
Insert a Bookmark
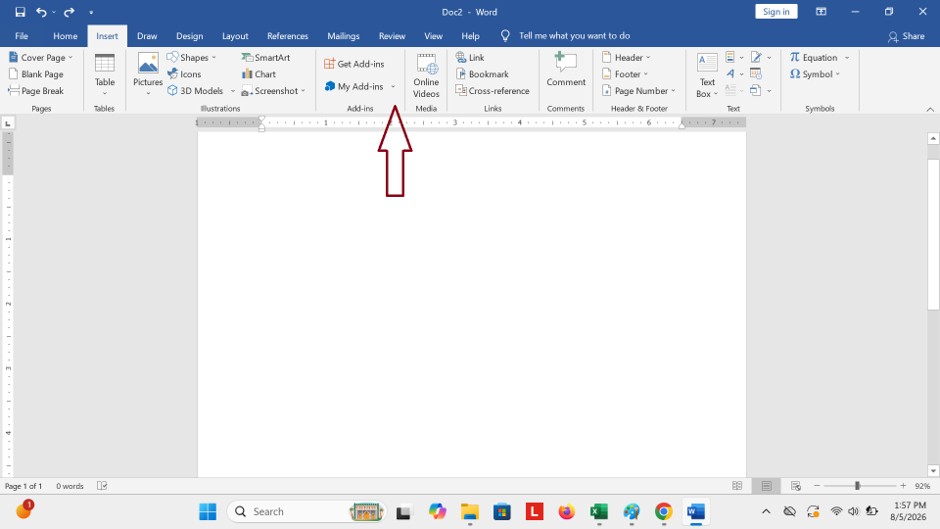pyautogui.click(x=482, y=74)
